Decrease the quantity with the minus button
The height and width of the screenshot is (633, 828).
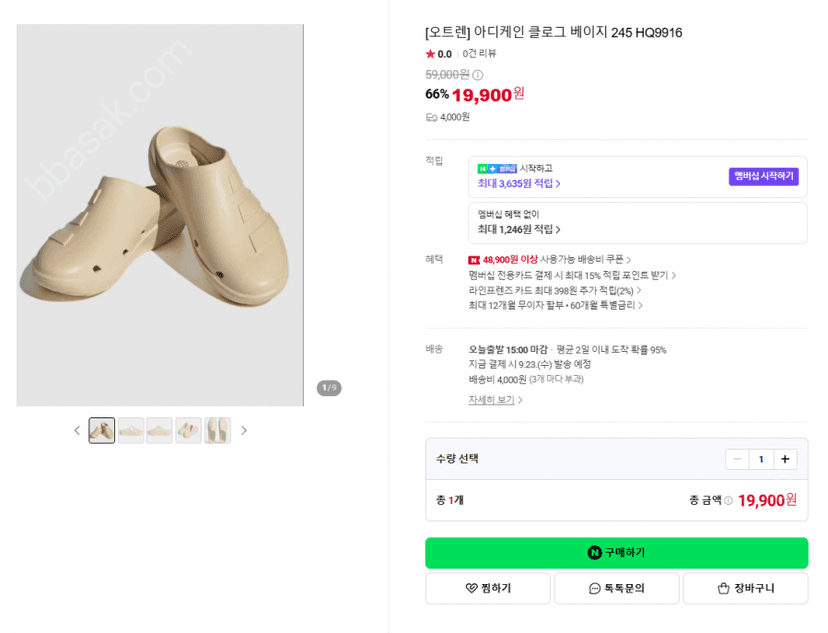coord(737,459)
